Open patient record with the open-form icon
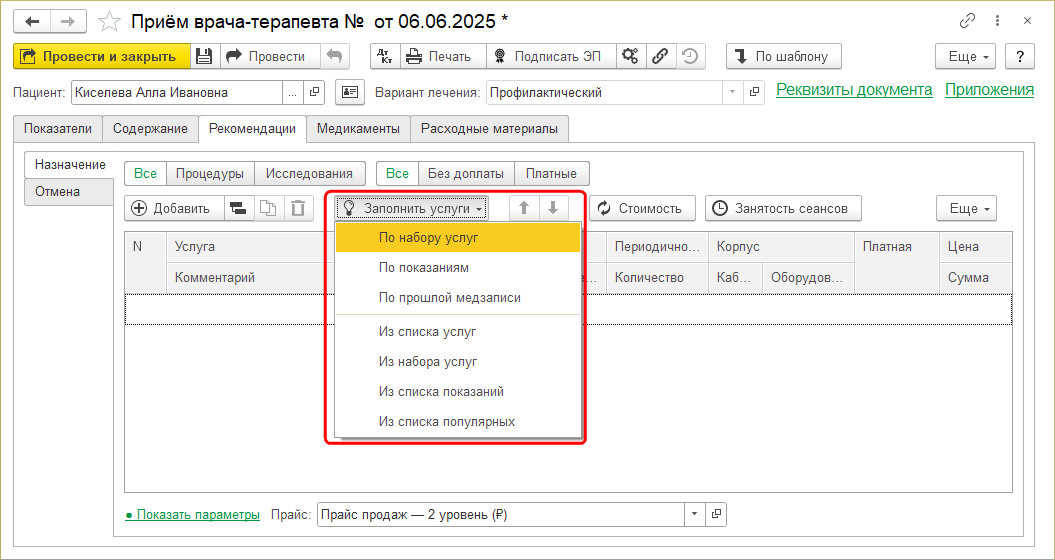 point(314,92)
